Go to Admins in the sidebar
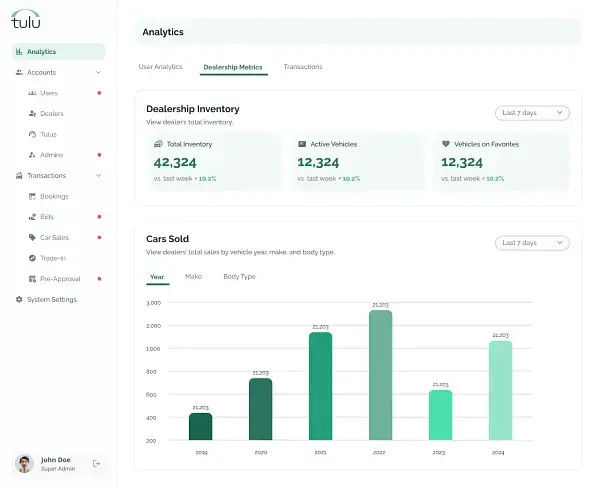This screenshot has height=488, width=600. click(x=52, y=155)
